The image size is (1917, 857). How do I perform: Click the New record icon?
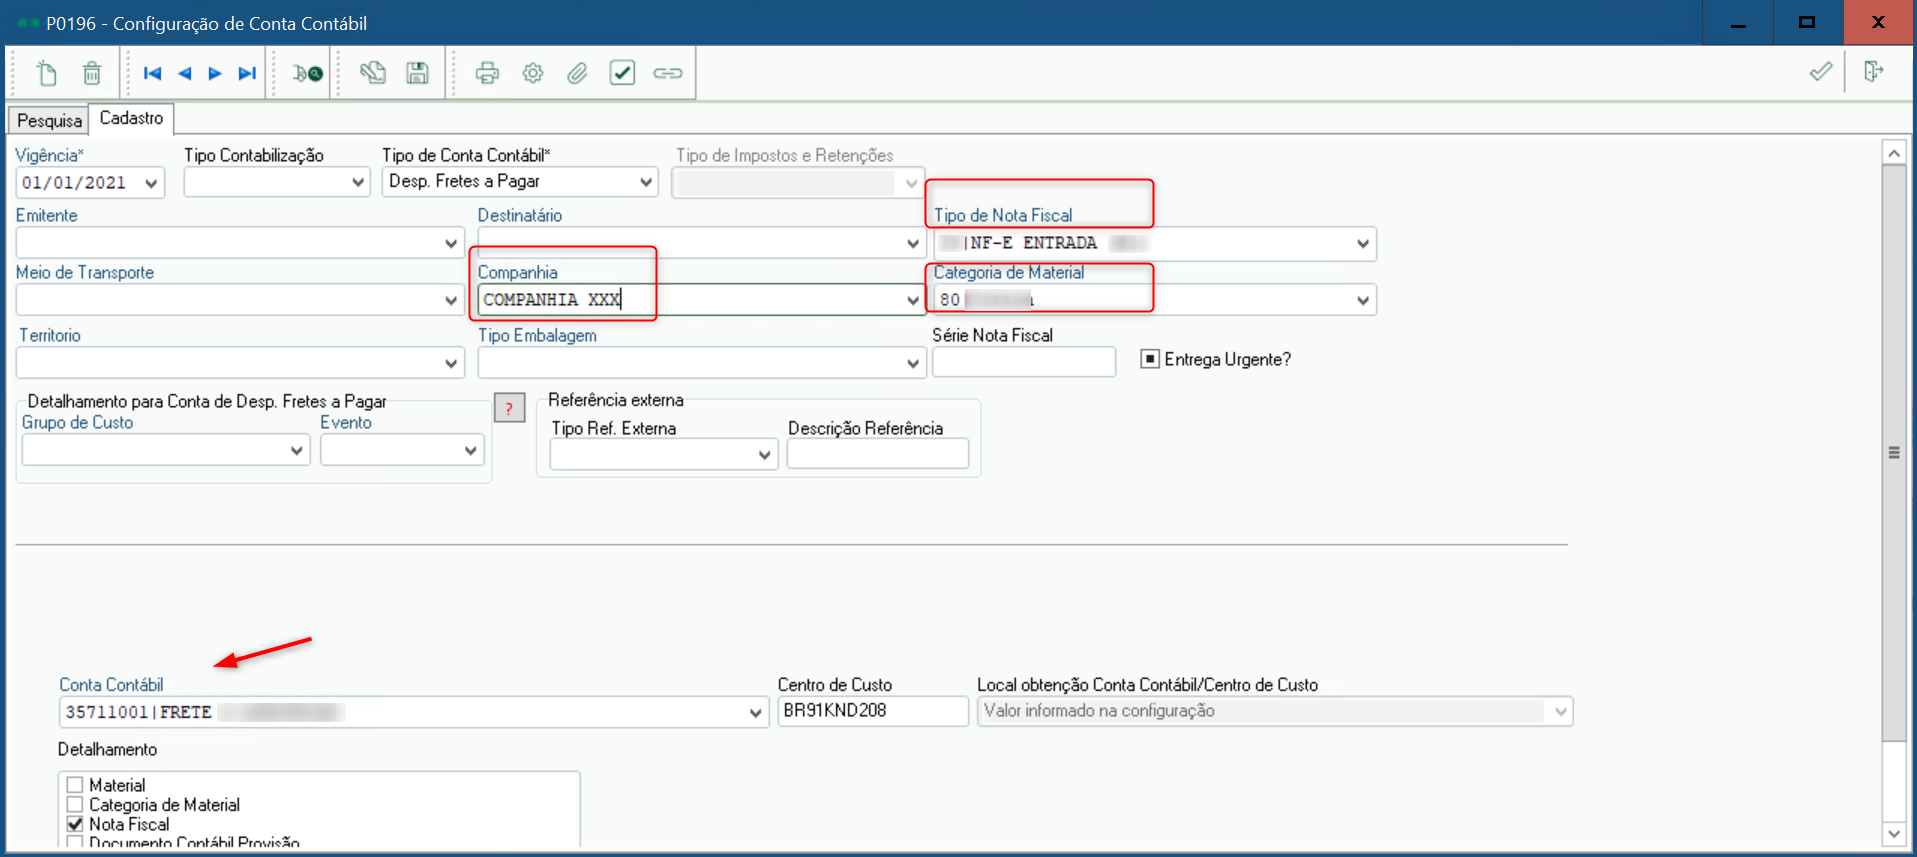point(47,73)
